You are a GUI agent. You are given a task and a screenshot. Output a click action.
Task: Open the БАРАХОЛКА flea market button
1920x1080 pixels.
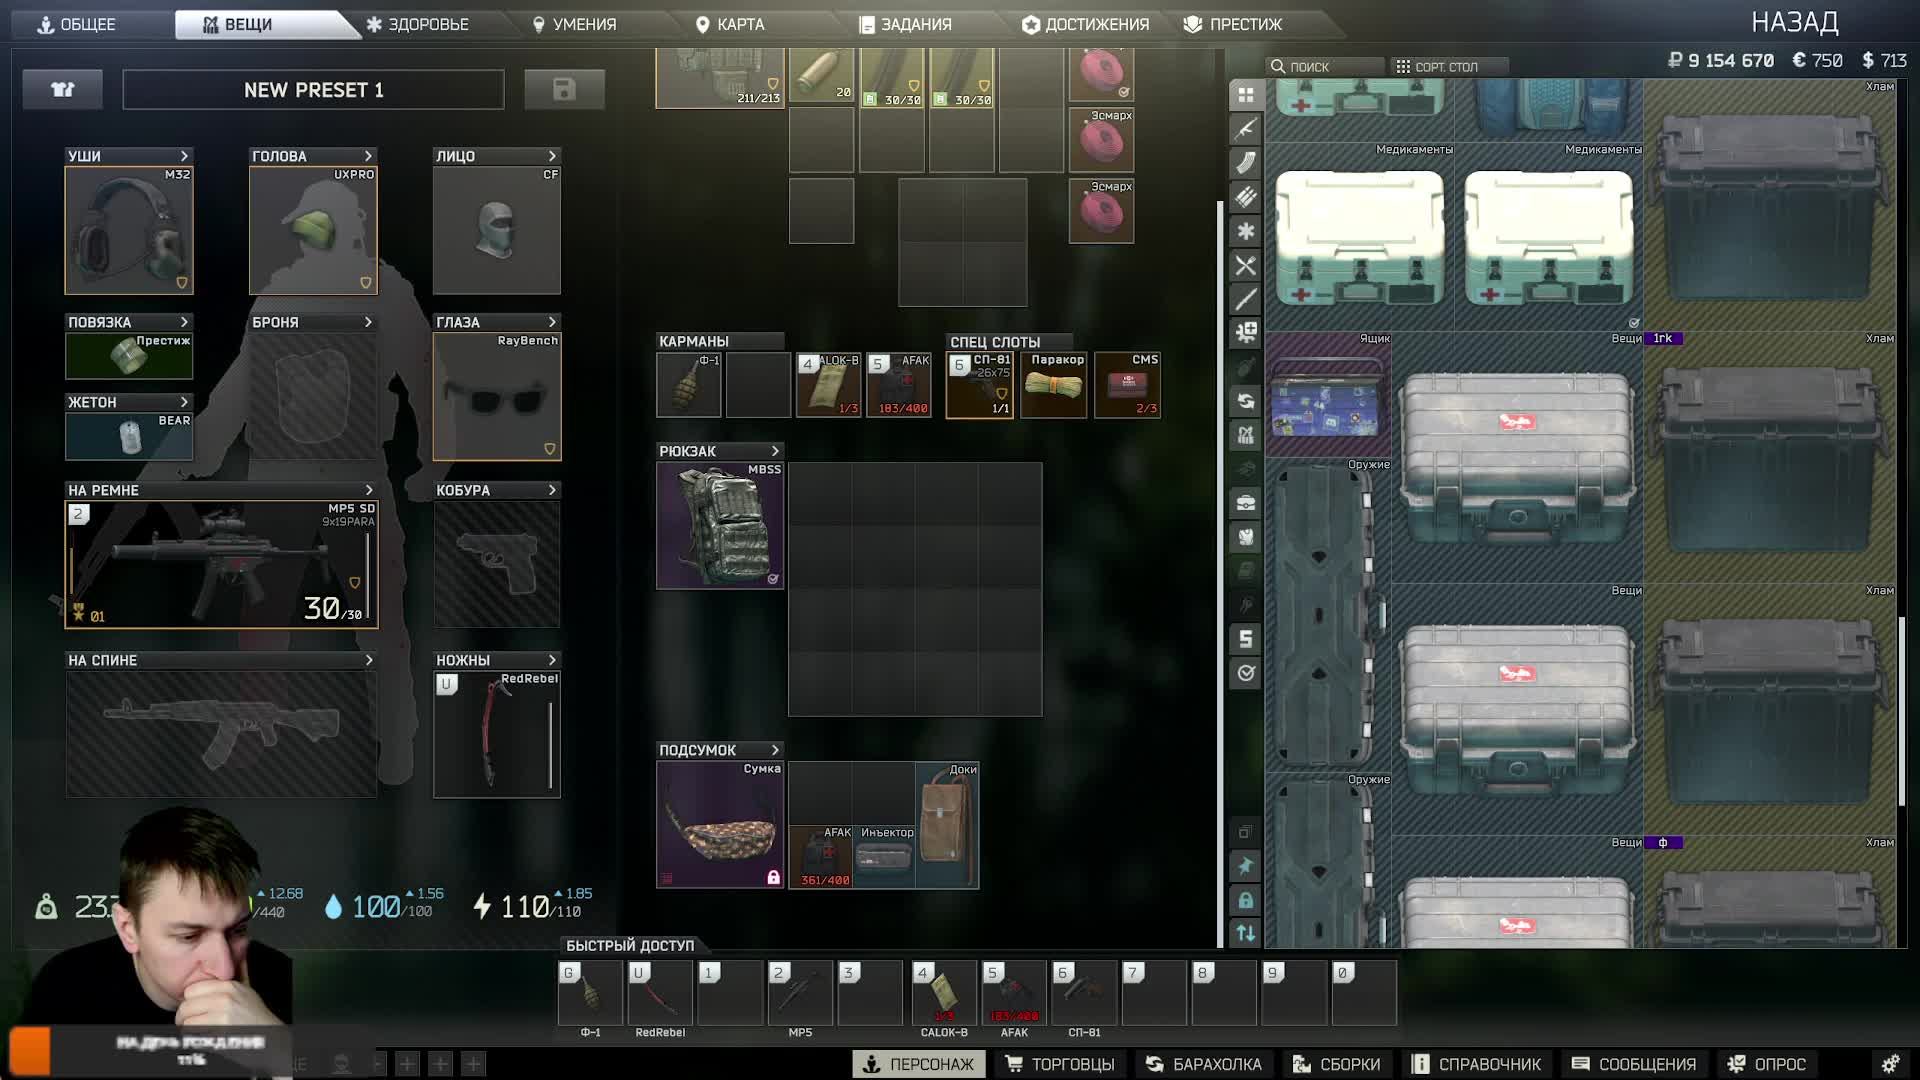click(1204, 1064)
